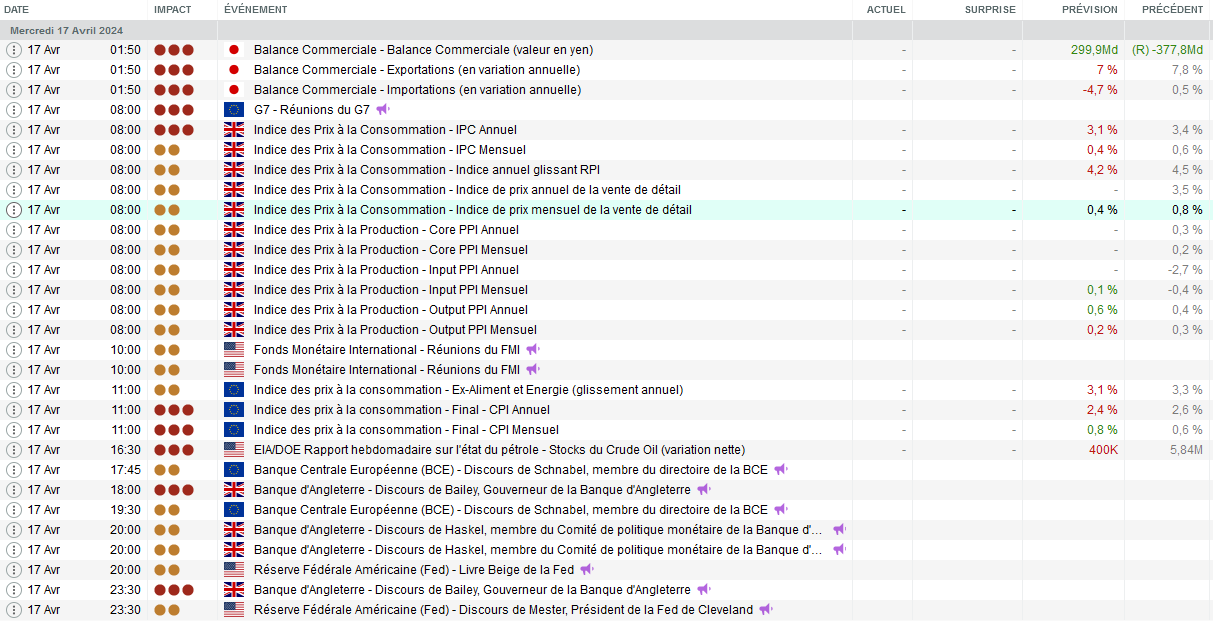Open details icon for EIA/DOE Rapport hebdomadaire row
The image size is (1213, 621).
click(x=14, y=450)
